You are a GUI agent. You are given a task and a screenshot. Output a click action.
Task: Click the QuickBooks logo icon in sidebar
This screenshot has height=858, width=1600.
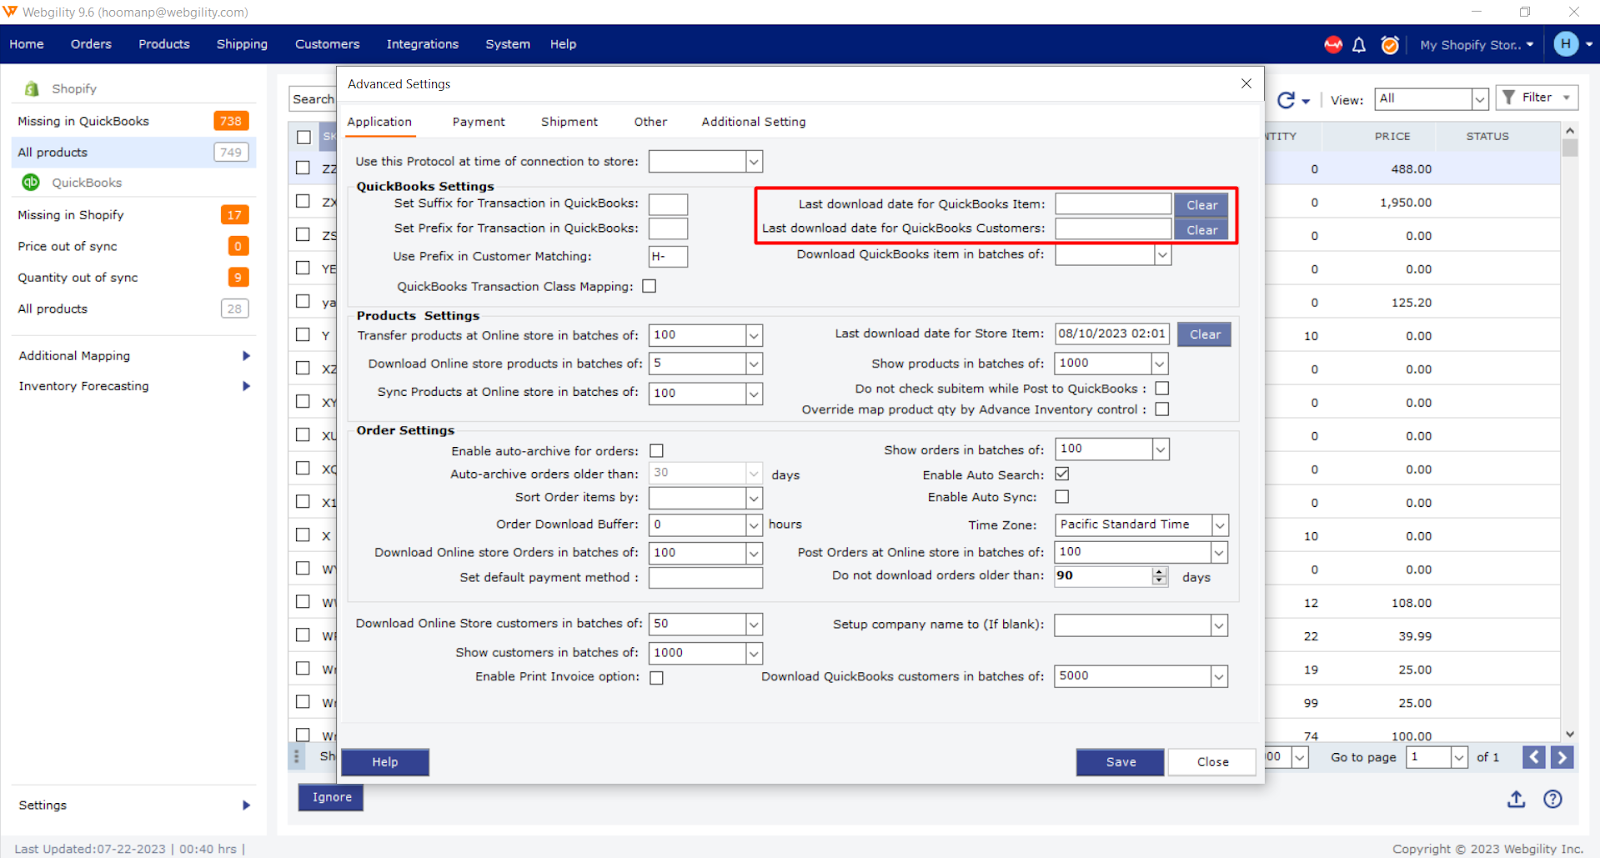[x=31, y=182]
